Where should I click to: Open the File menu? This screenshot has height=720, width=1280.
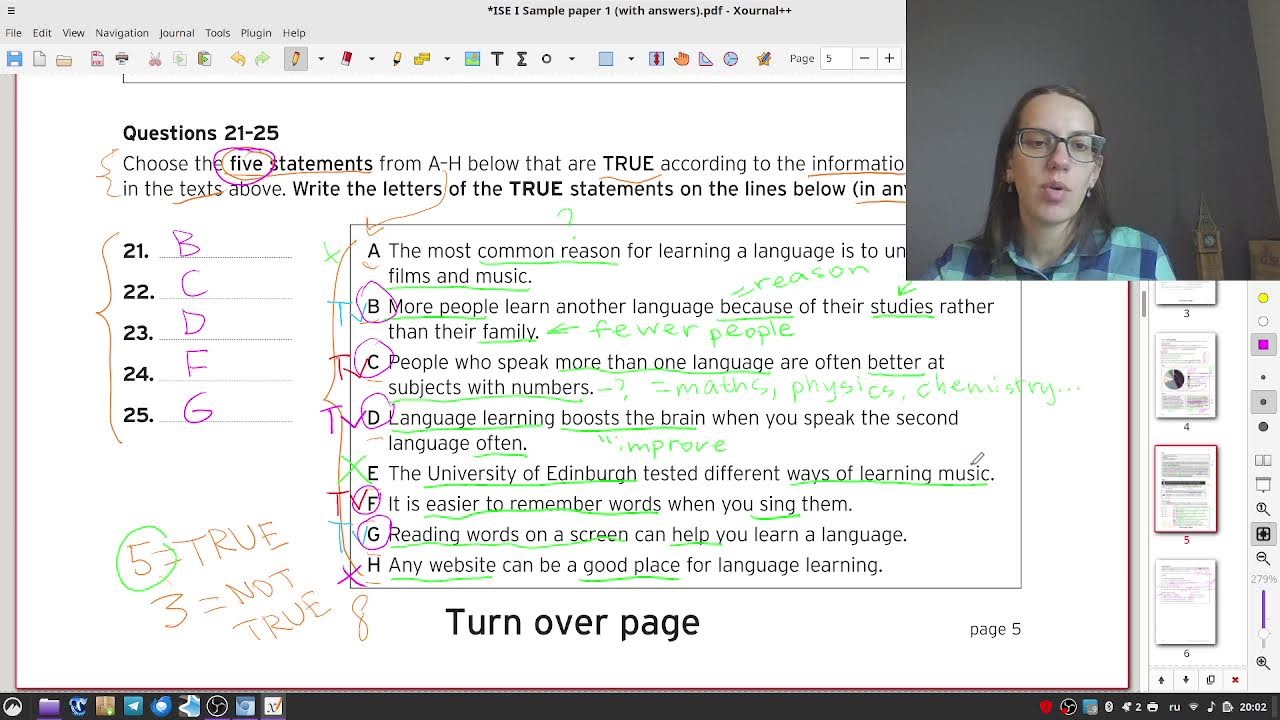pos(13,33)
